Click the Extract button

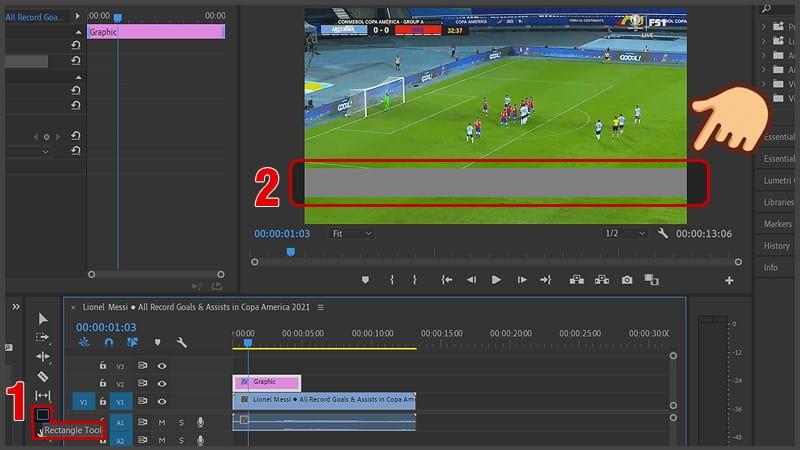602,280
